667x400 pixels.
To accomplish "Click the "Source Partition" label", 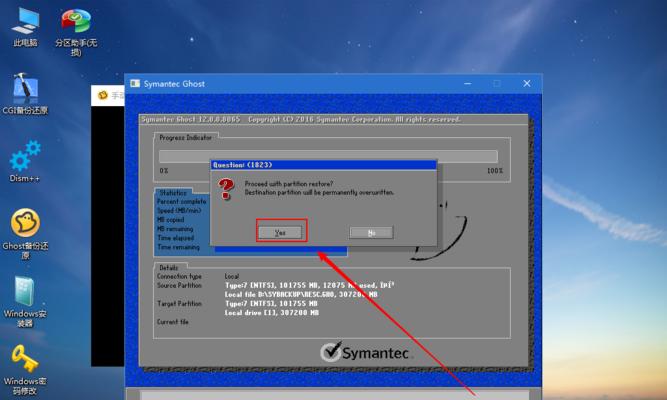I will click(179, 286).
